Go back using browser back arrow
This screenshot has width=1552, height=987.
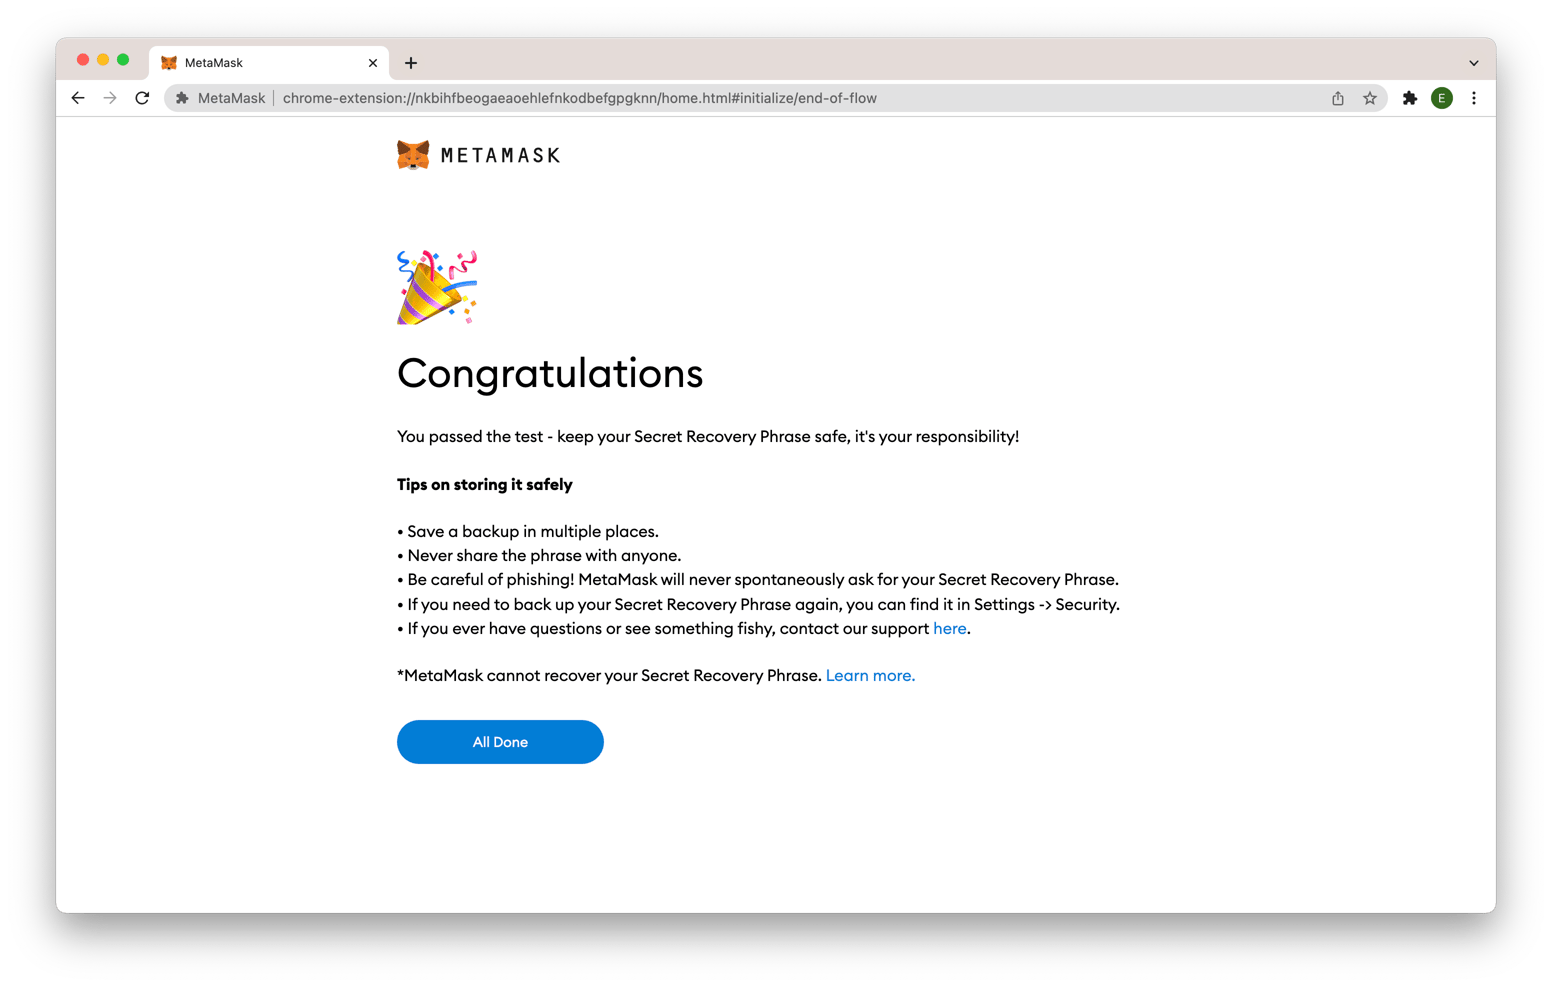(x=78, y=98)
